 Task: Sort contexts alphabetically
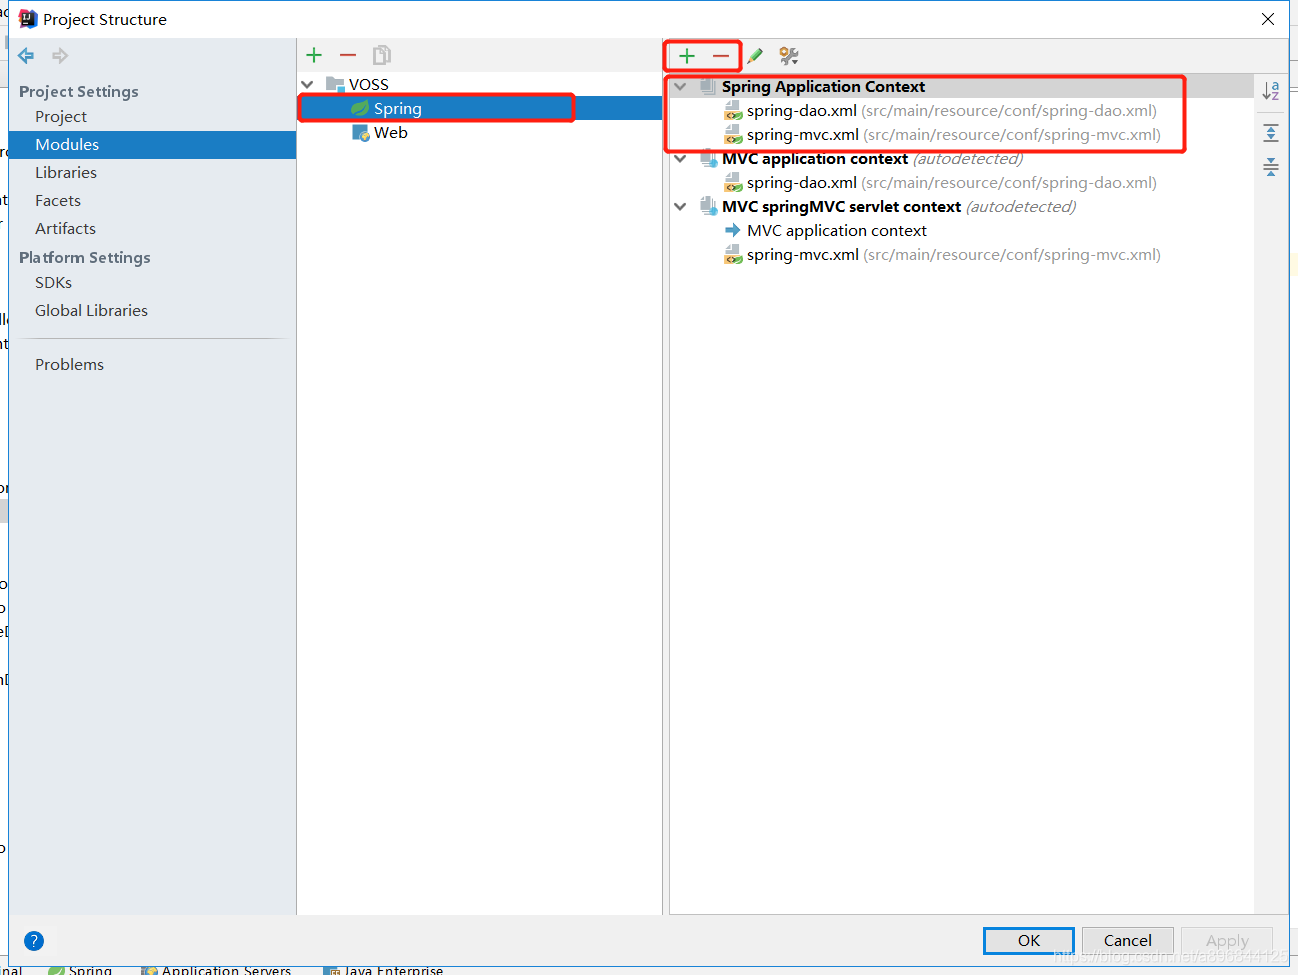tap(1271, 91)
